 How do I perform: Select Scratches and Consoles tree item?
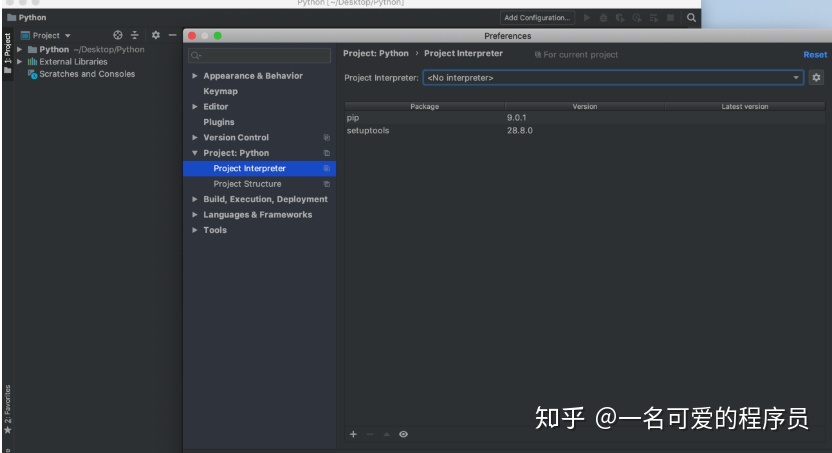(x=87, y=74)
